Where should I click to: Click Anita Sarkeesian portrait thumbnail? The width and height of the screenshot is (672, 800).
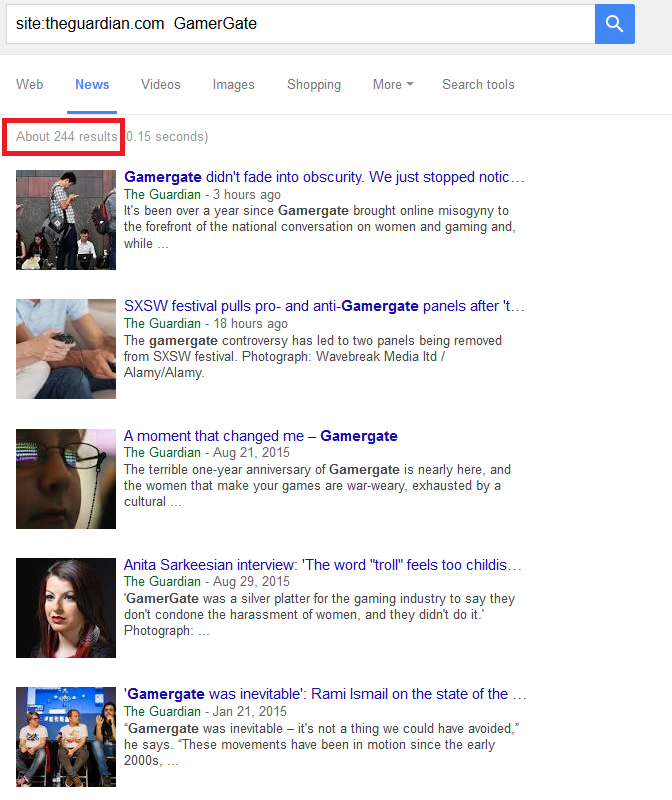(66, 608)
